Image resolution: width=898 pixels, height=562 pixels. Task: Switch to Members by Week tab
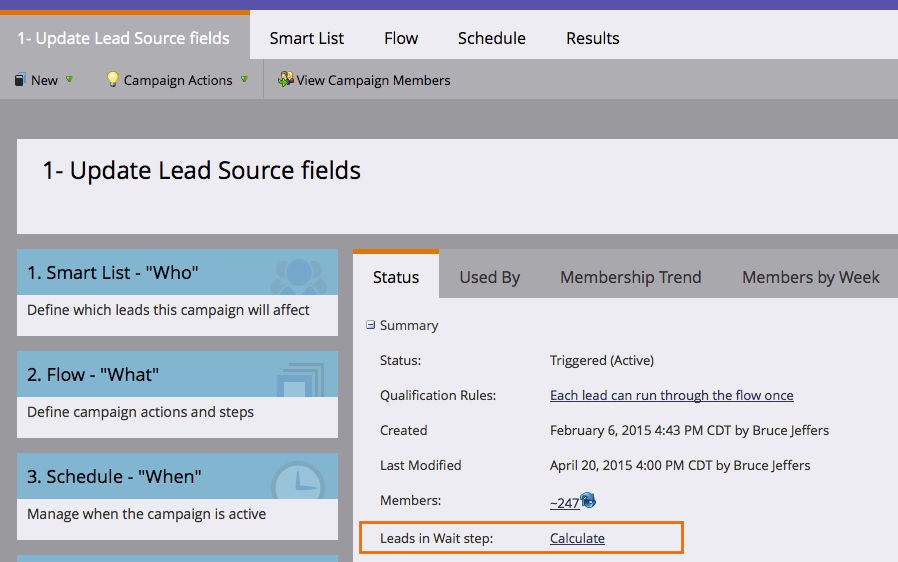810,277
